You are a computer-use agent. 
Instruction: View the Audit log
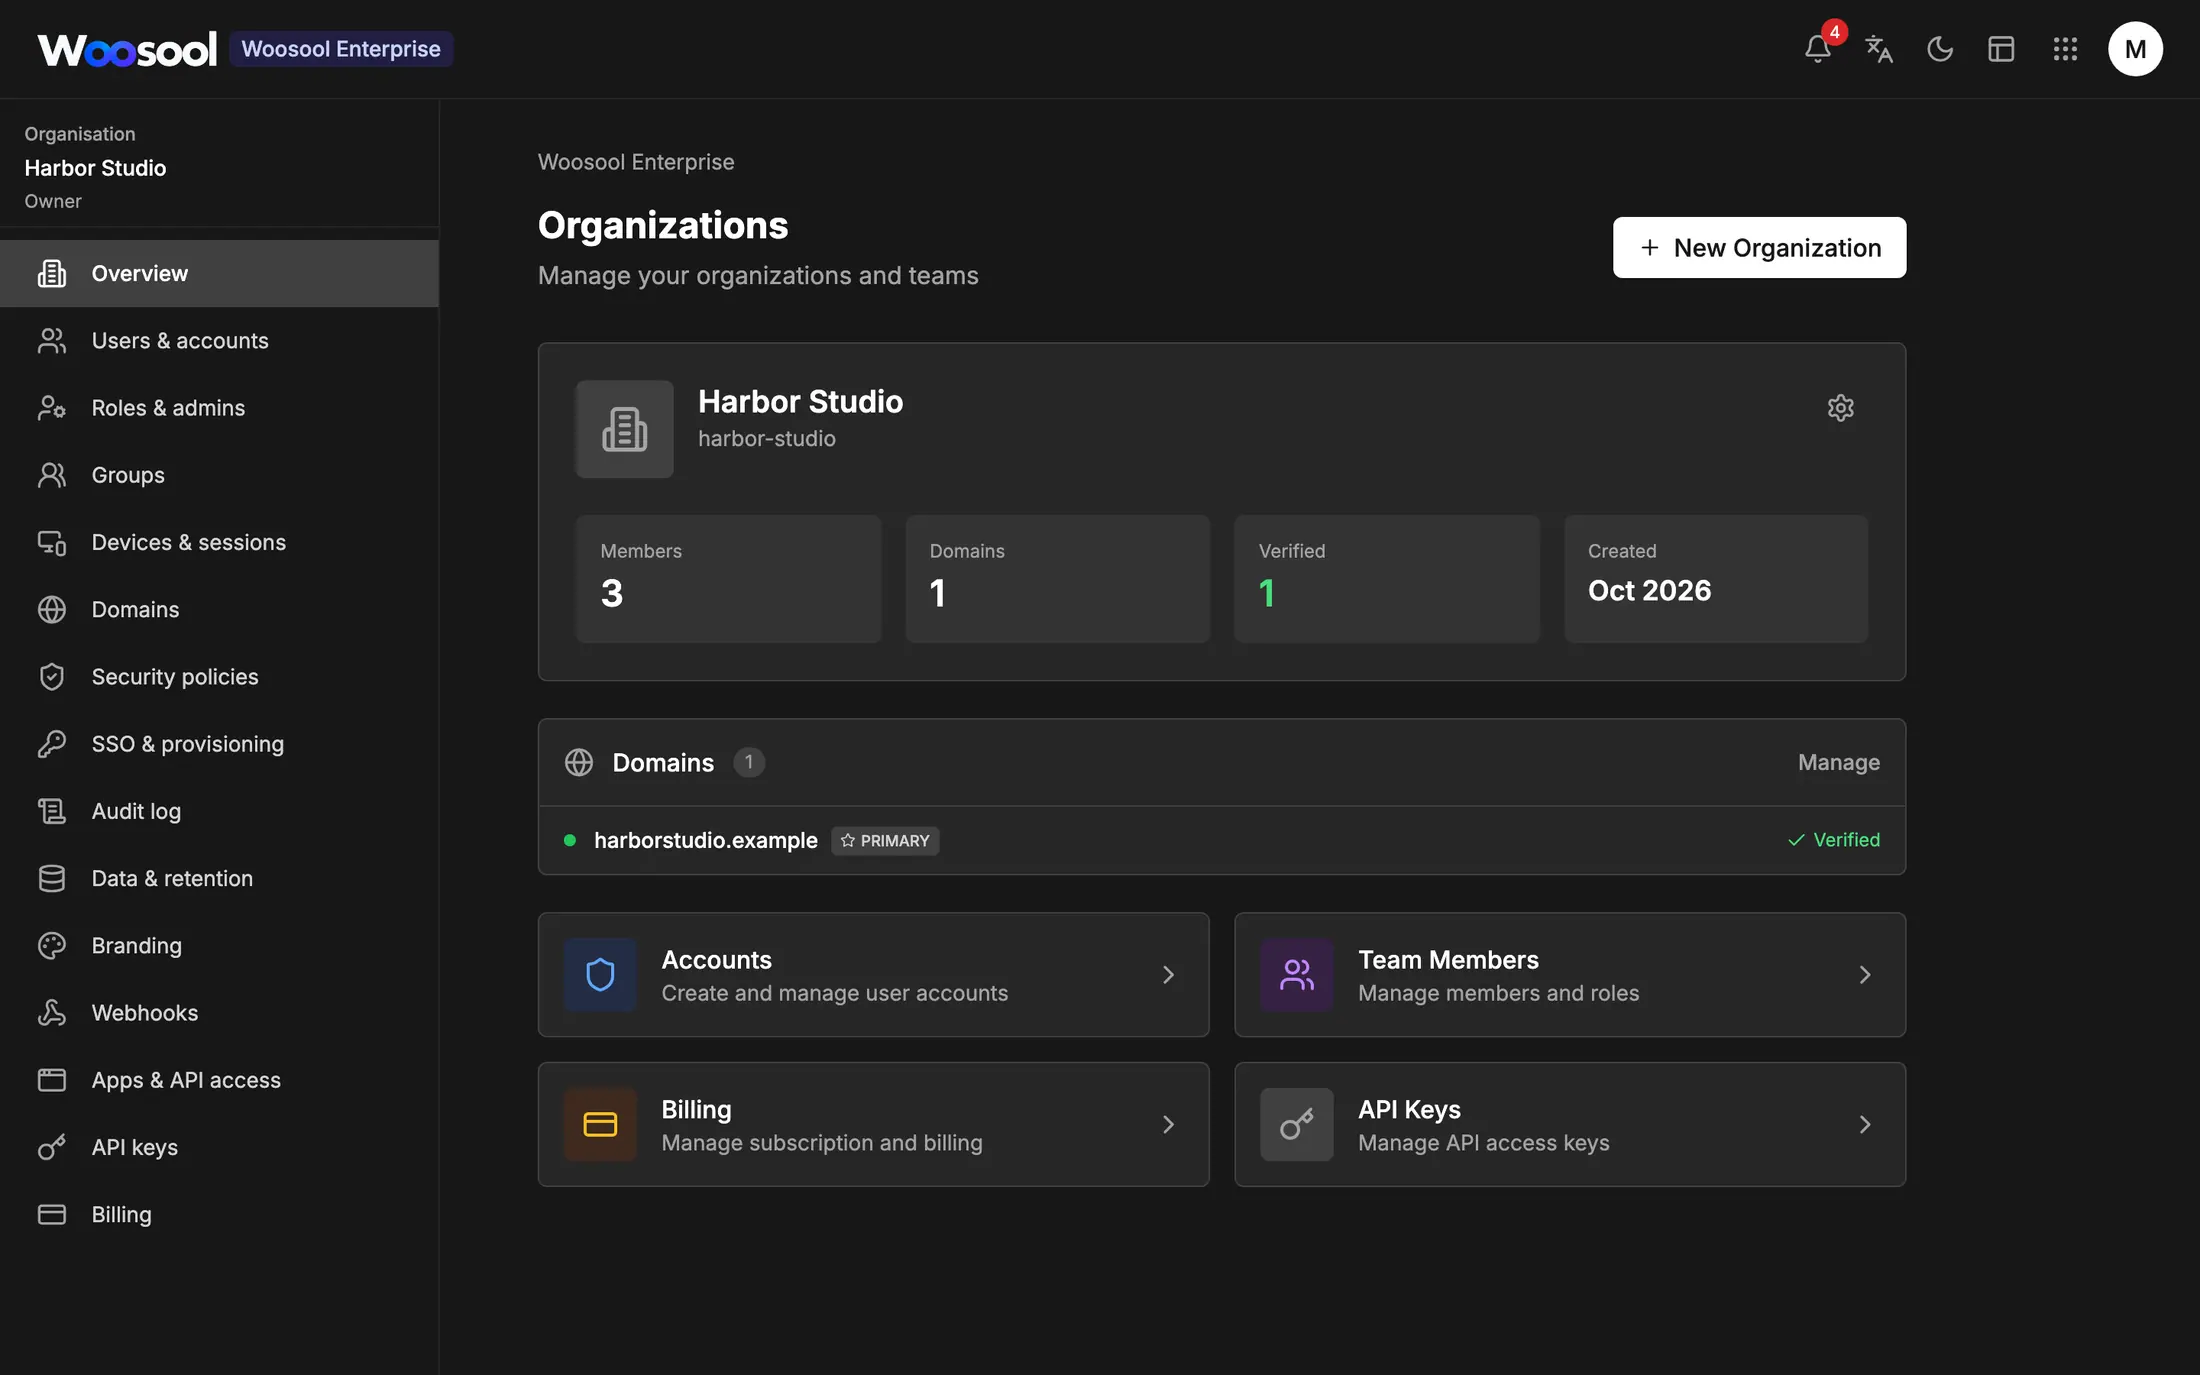(219, 811)
